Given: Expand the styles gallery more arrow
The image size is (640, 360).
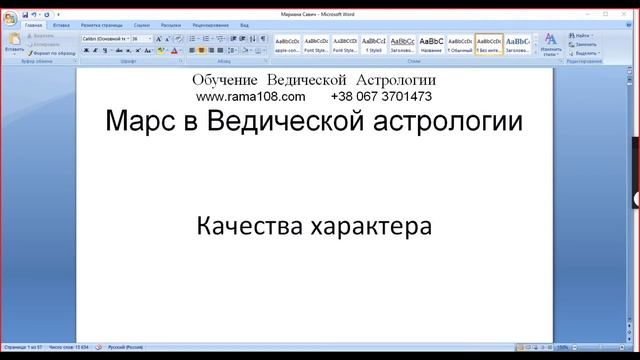Looking at the screenshot, I should [536, 52].
